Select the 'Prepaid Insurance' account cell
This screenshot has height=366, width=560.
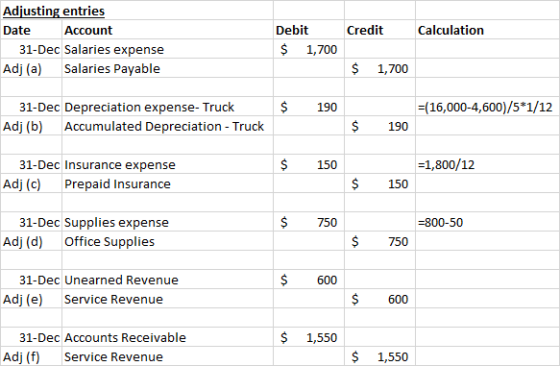pyautogui.click(x=168, y=184)
